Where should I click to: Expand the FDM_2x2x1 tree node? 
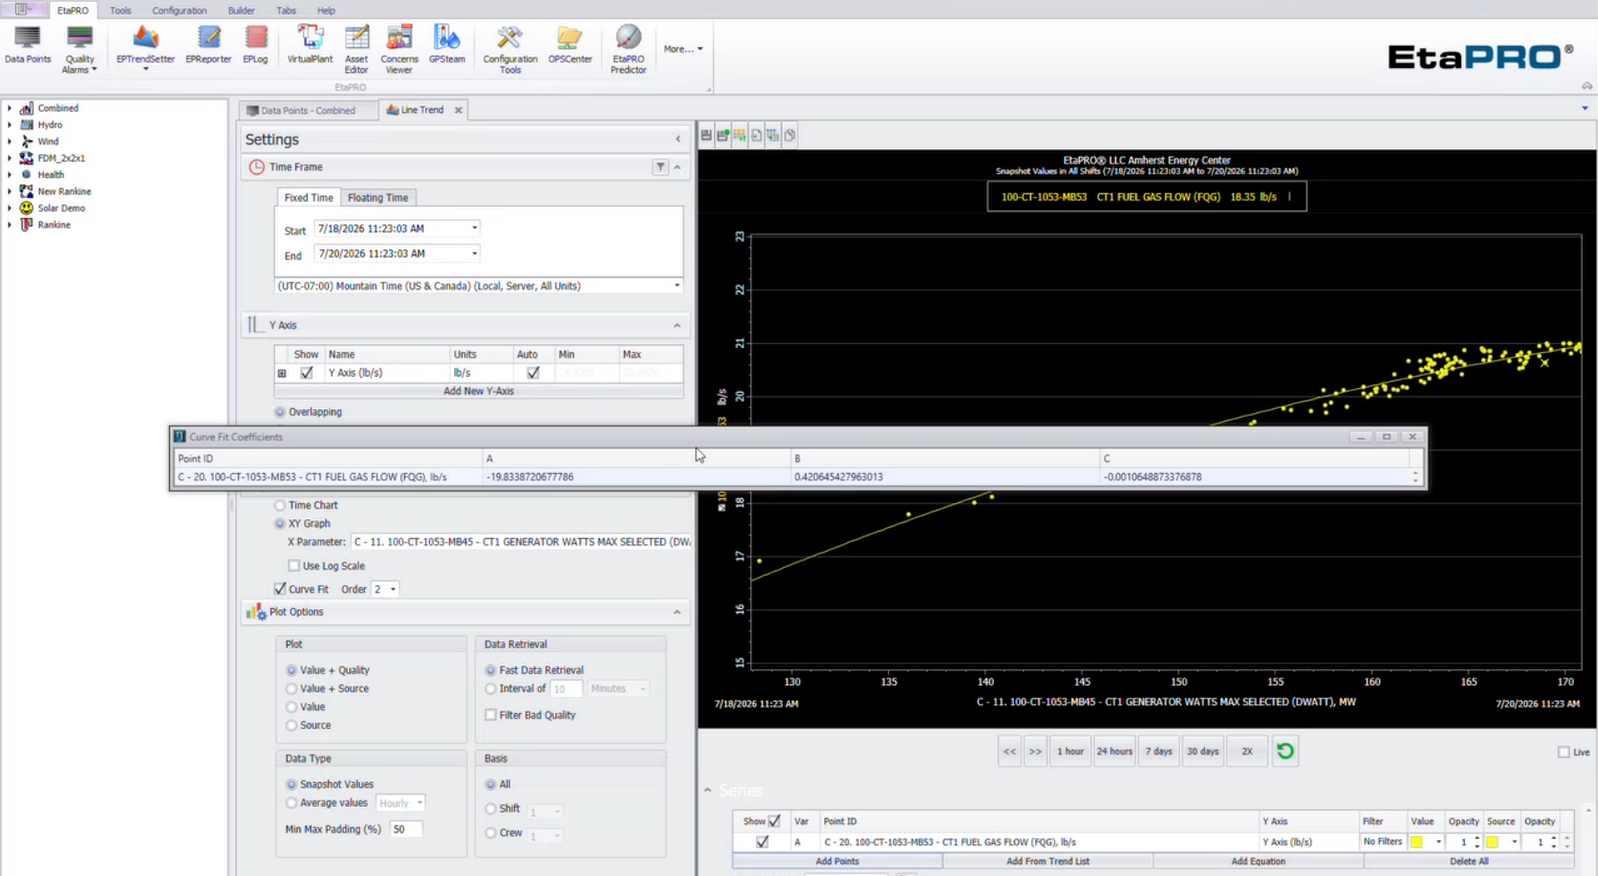10,158
